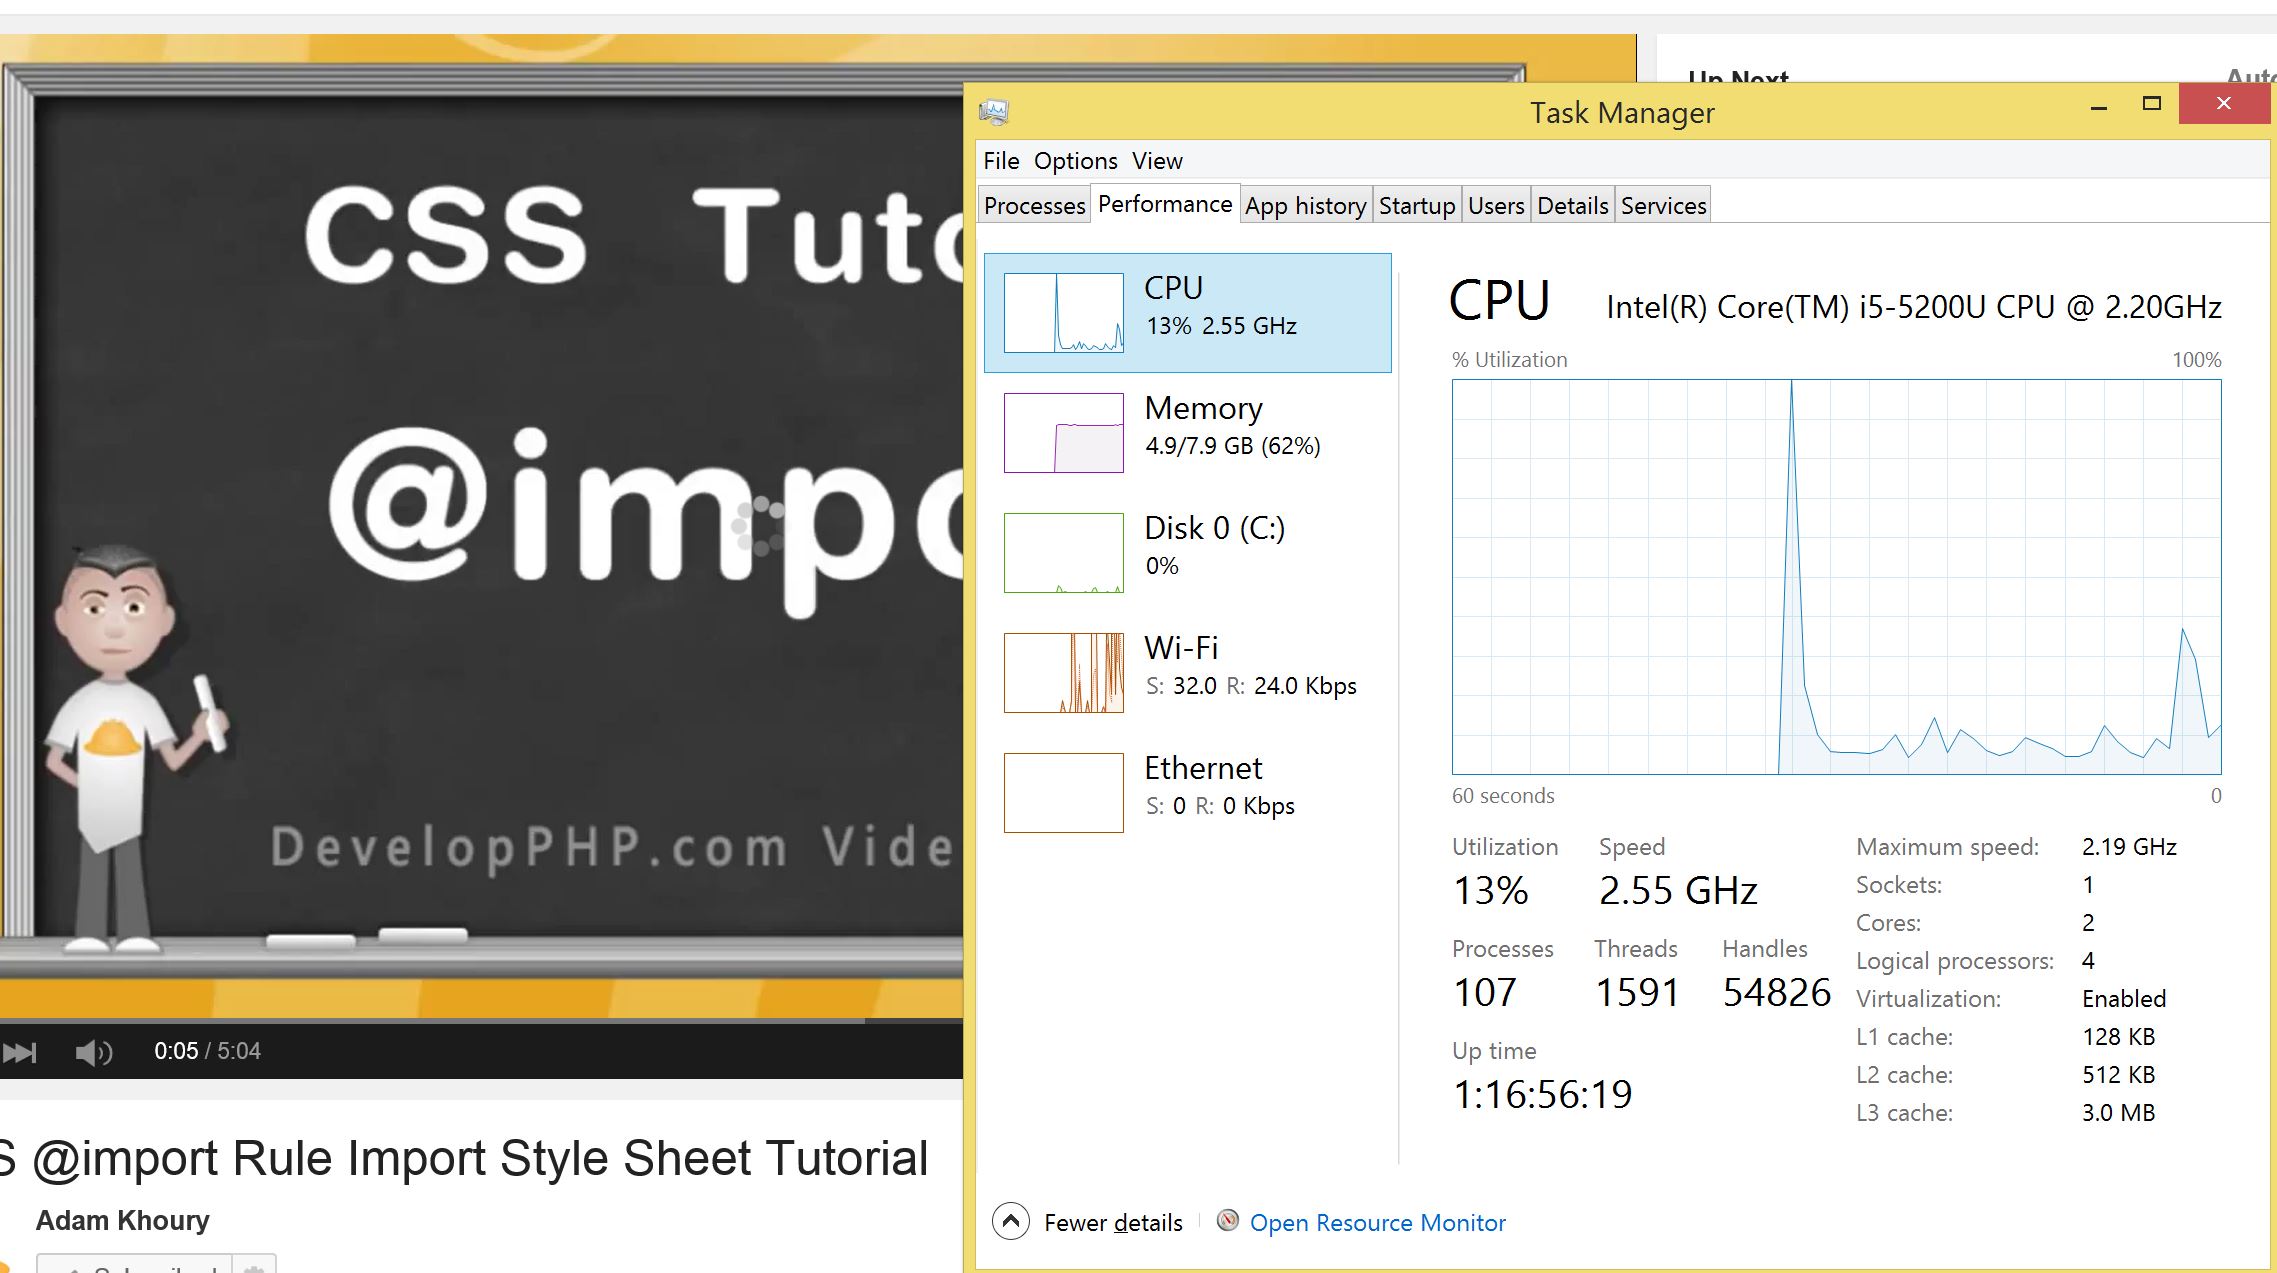Screen dimensions: 2277x1273
Task: Click the Wi-Fi S: 32.0 R: 24.0 Kbps text
Action: 1251,686
